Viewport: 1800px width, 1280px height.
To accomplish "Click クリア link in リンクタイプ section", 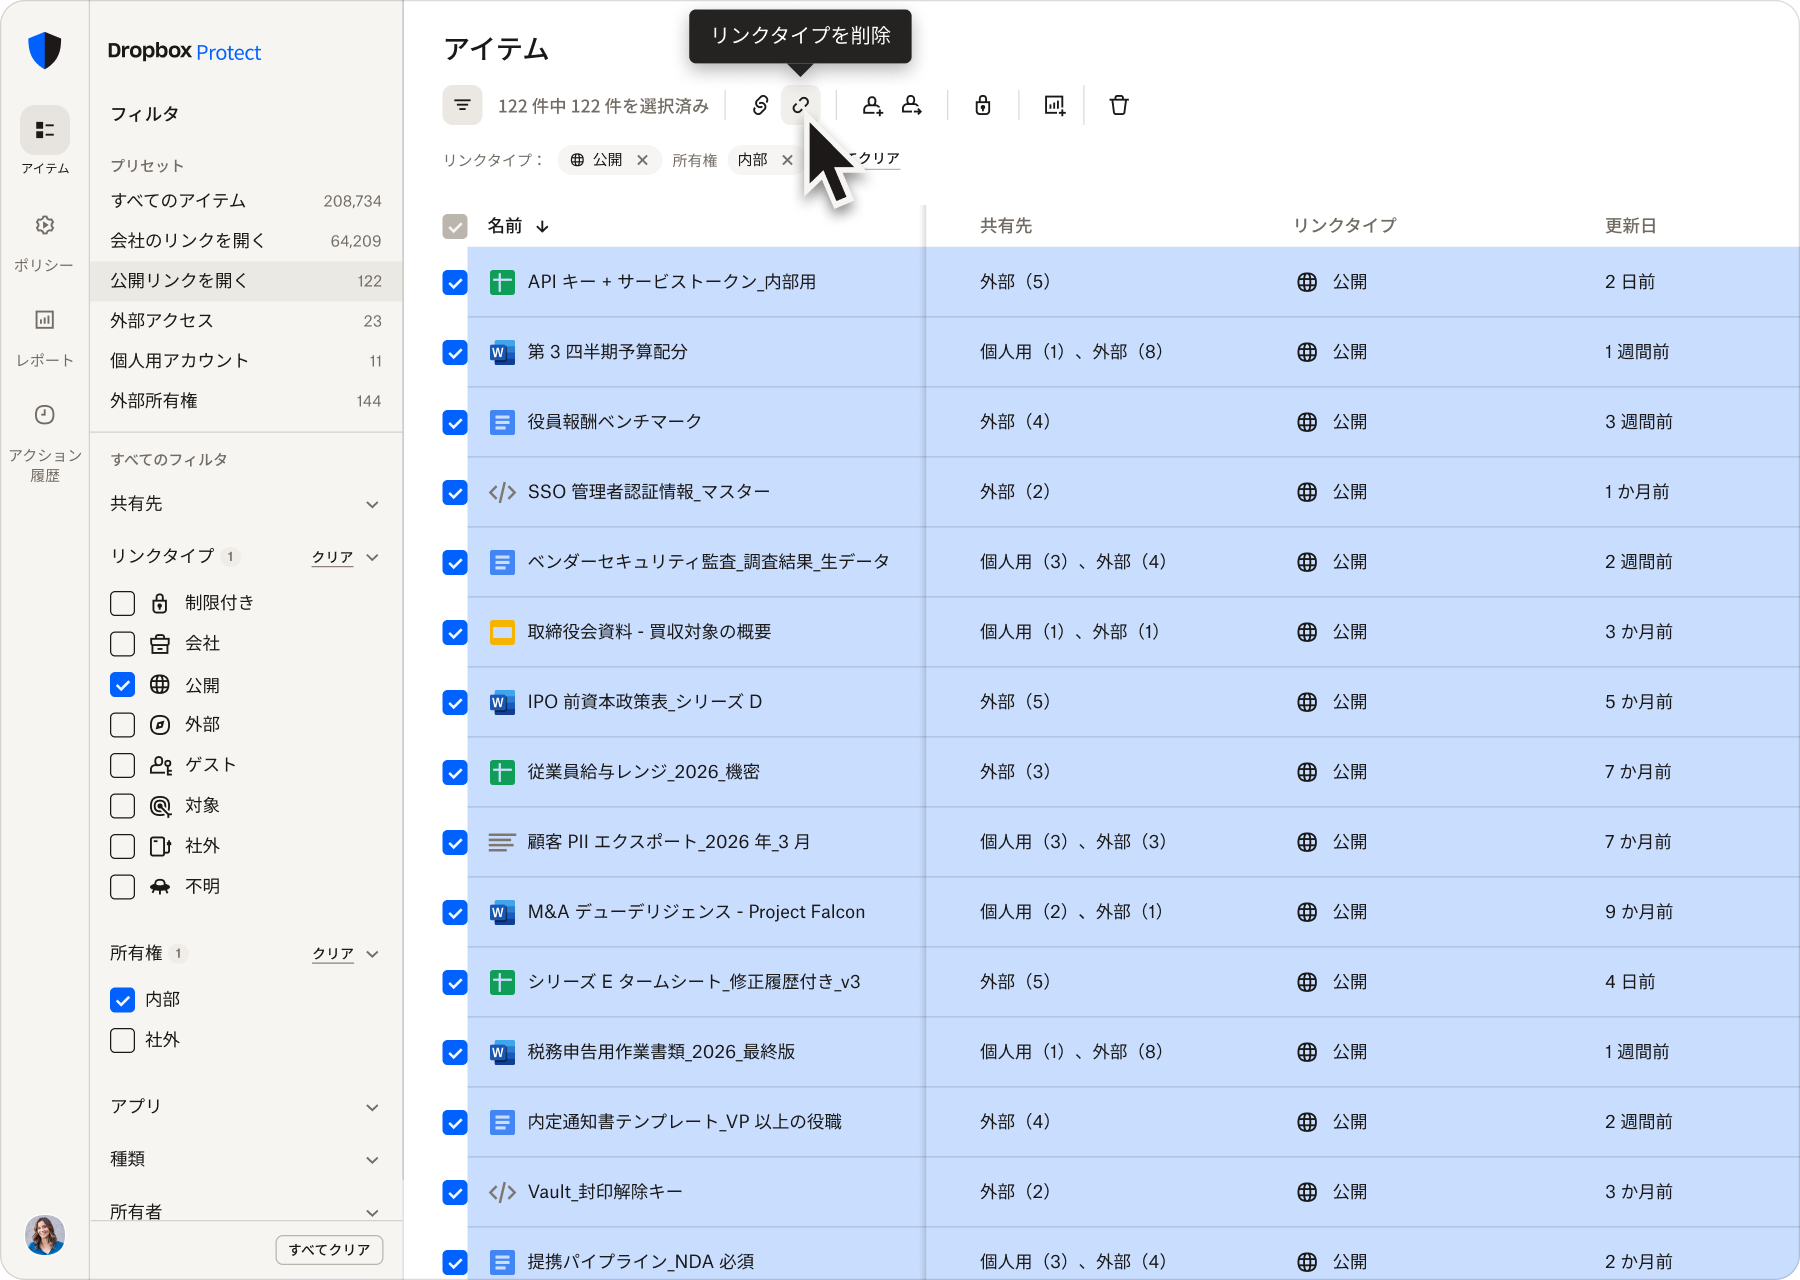I will [x=333, y=557].
